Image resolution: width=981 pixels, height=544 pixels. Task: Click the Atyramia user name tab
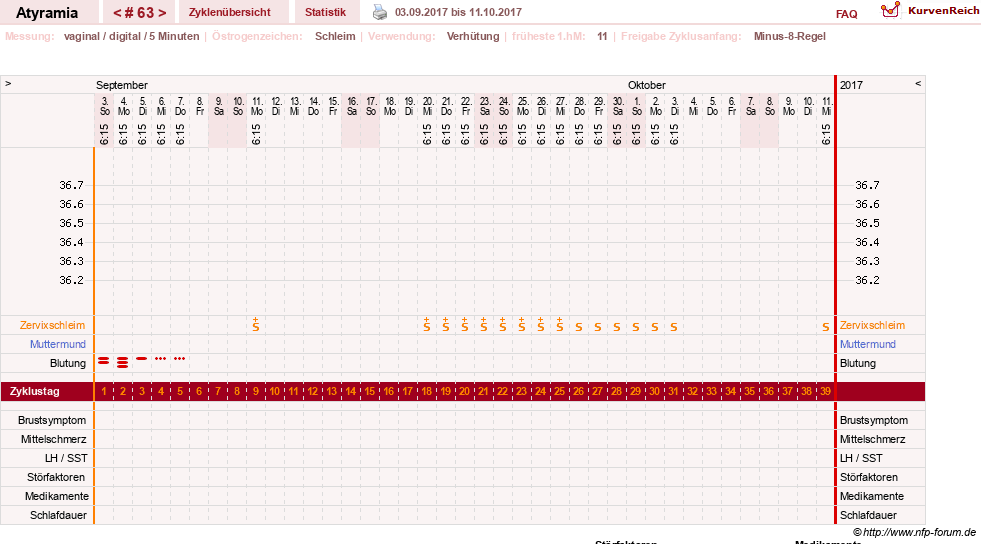(47, 13)
